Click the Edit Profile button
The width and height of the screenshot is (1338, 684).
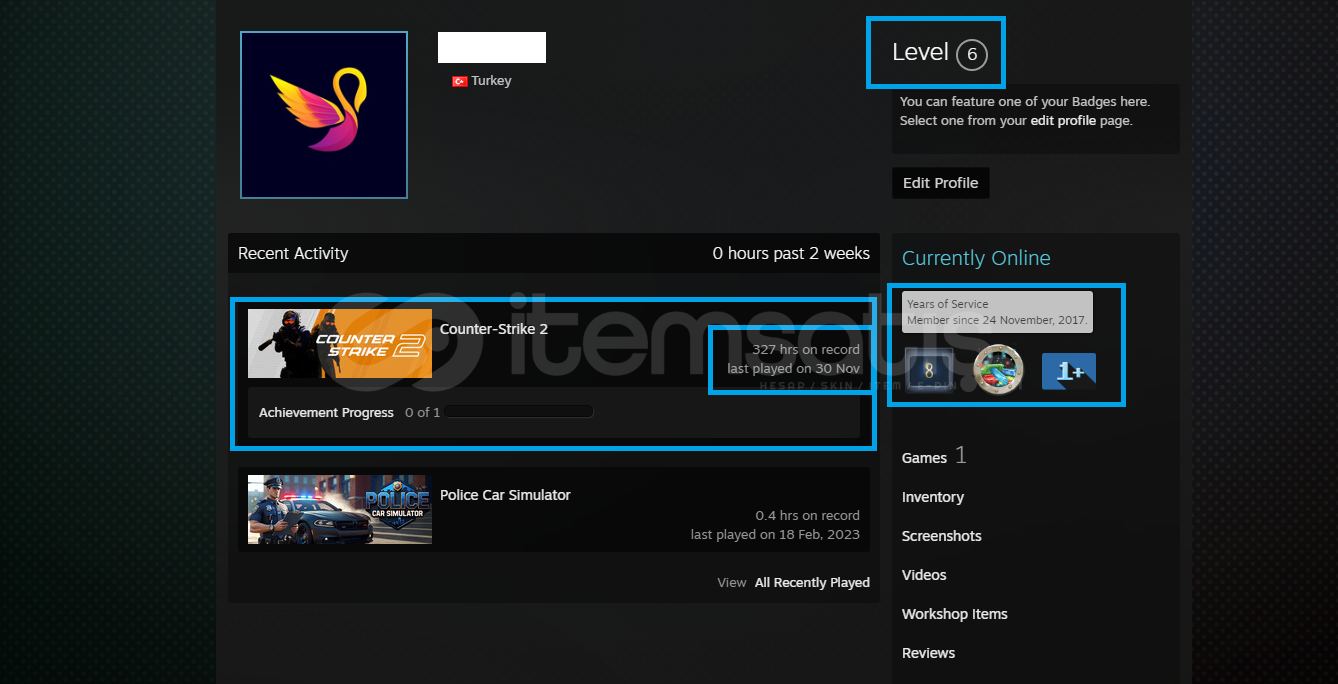click(940, 183)
